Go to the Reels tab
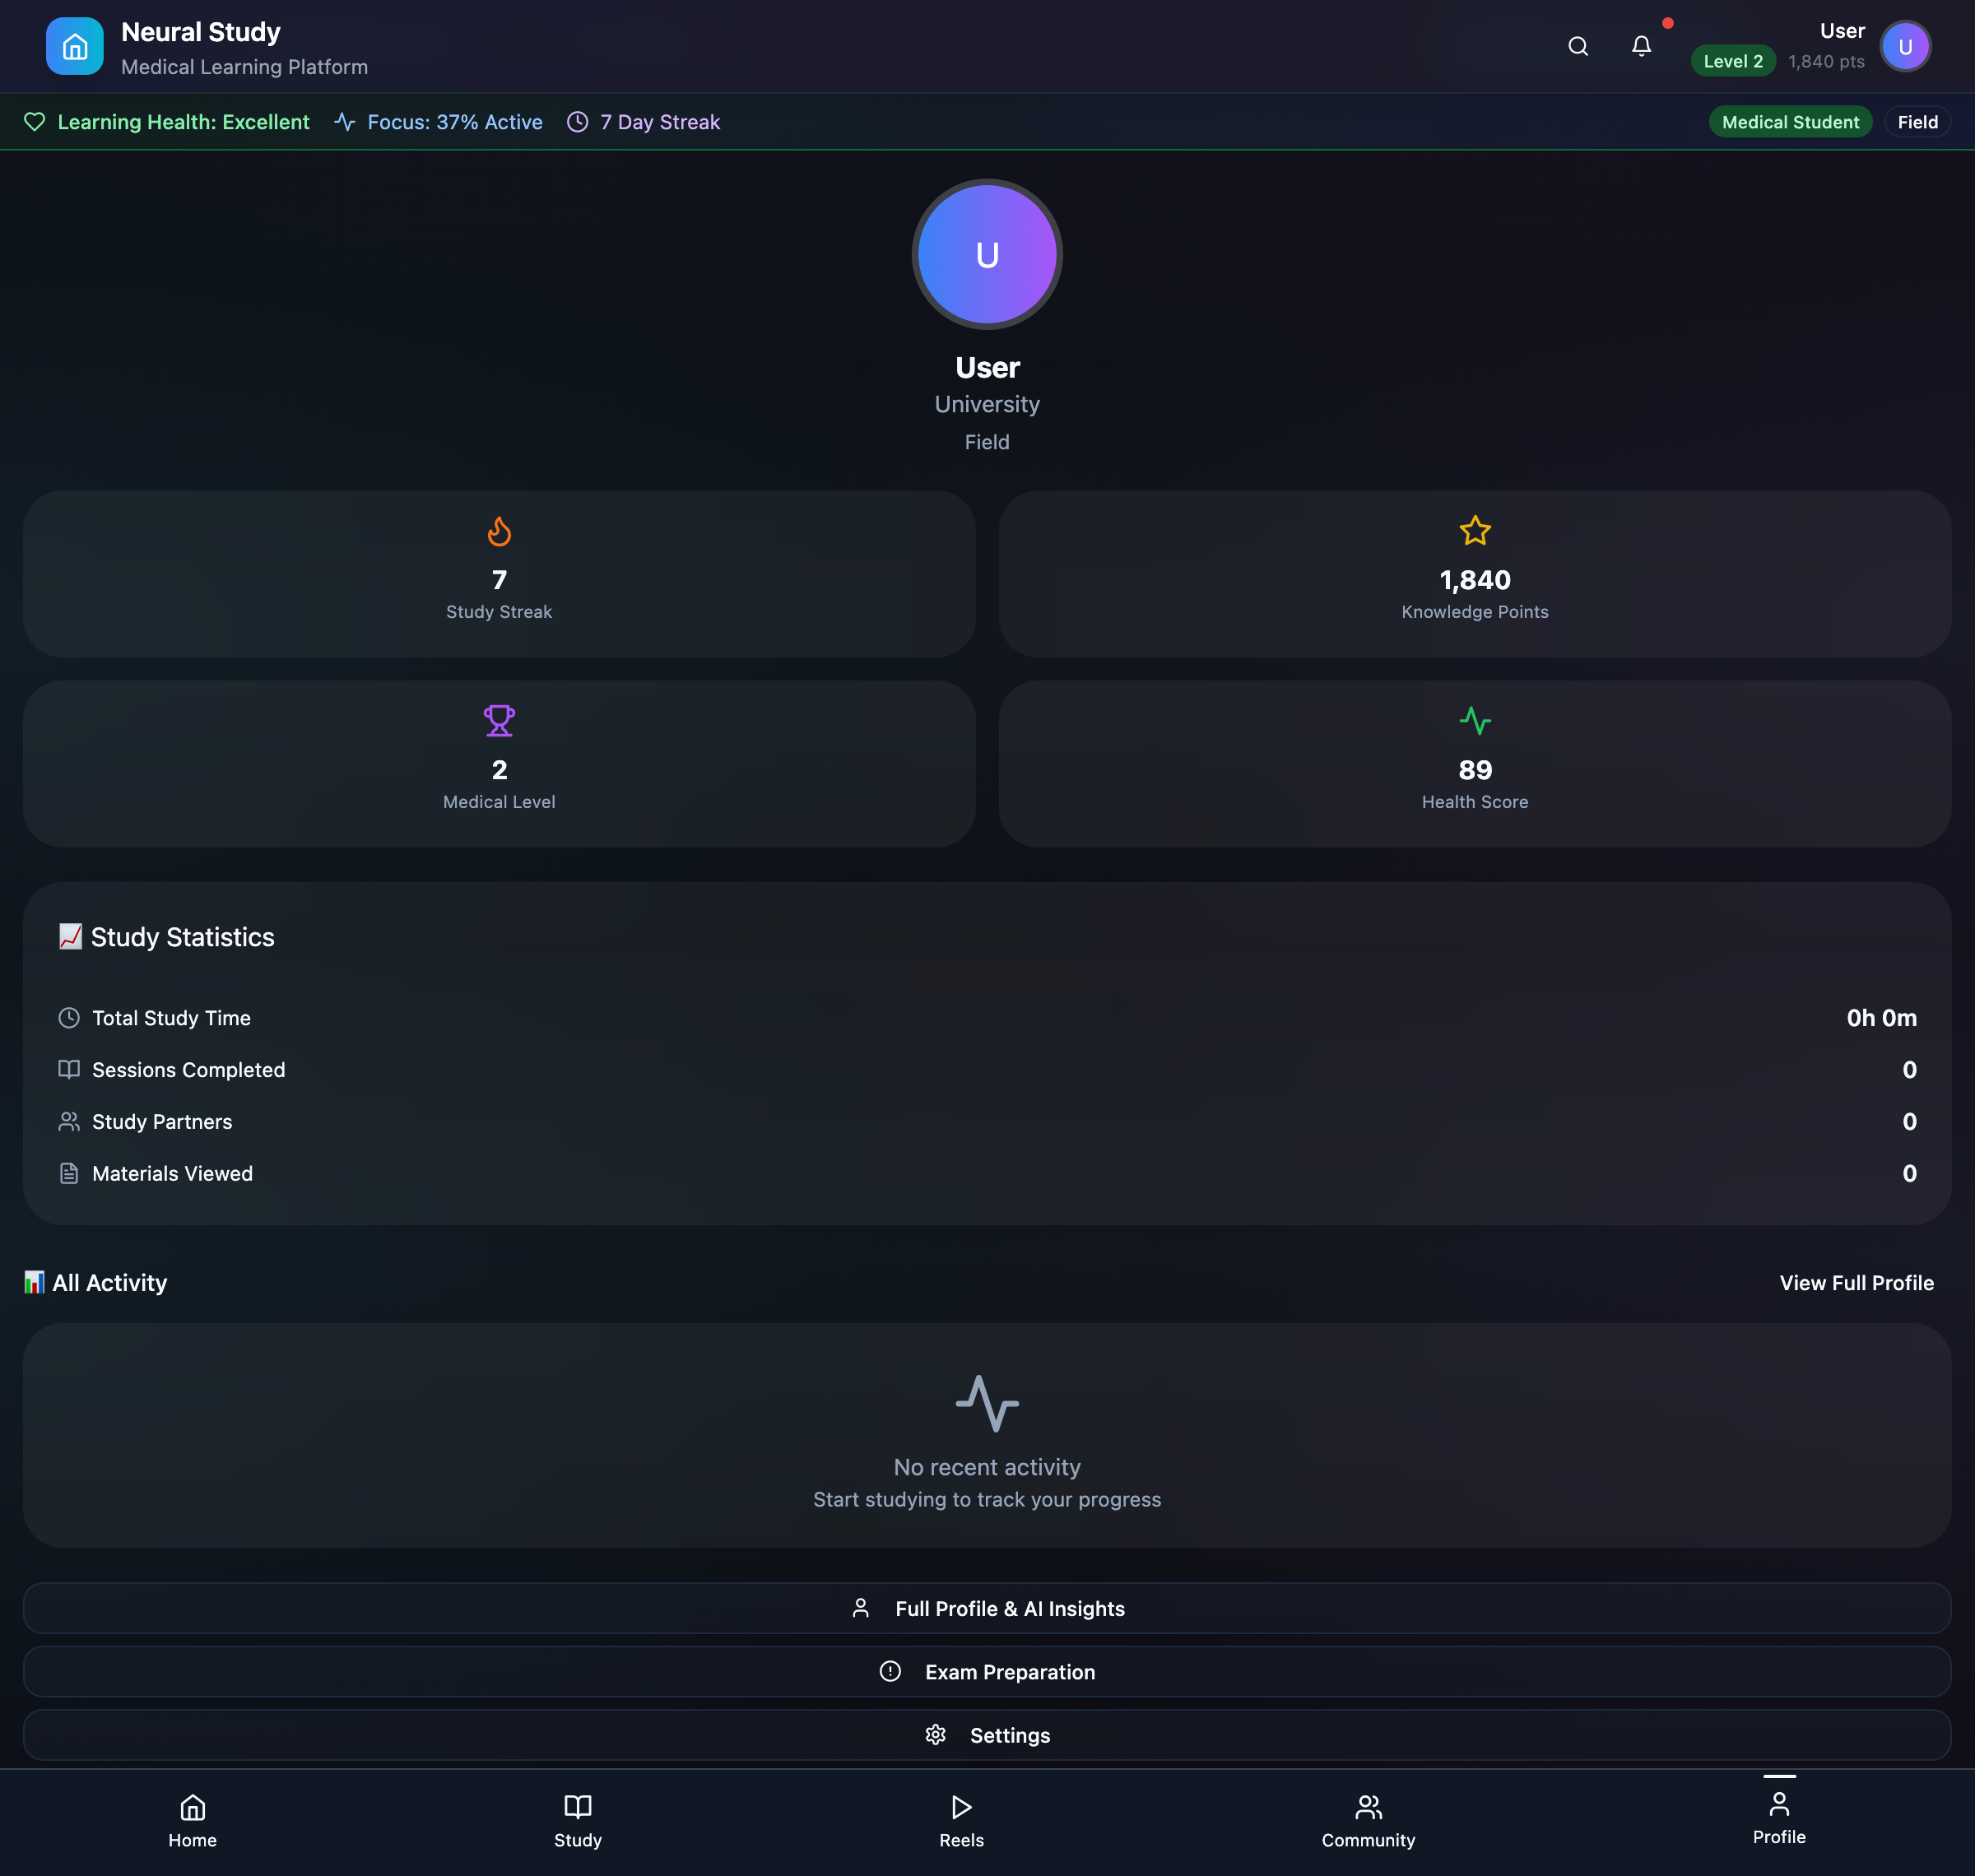 pos(961,1821)
